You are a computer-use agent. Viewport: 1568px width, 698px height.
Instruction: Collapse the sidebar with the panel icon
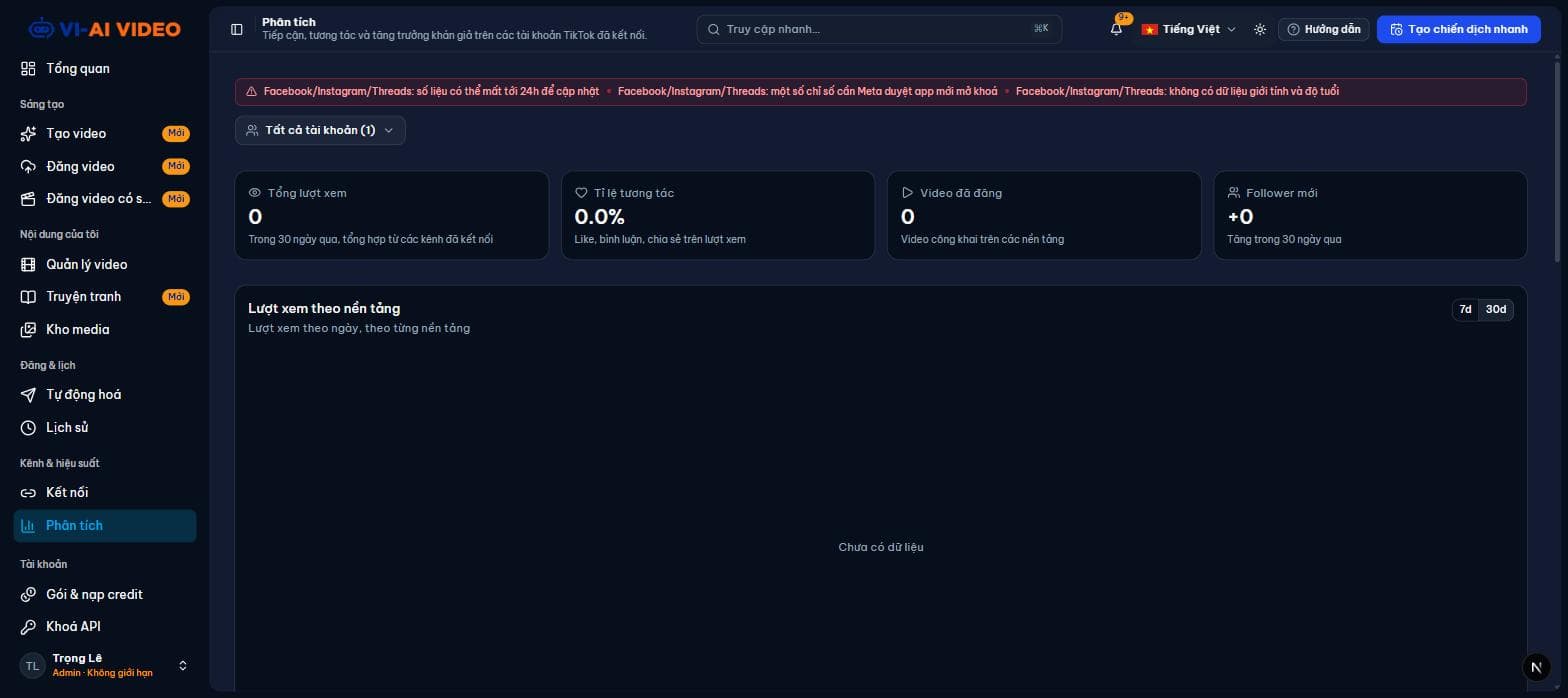[237, 29]
